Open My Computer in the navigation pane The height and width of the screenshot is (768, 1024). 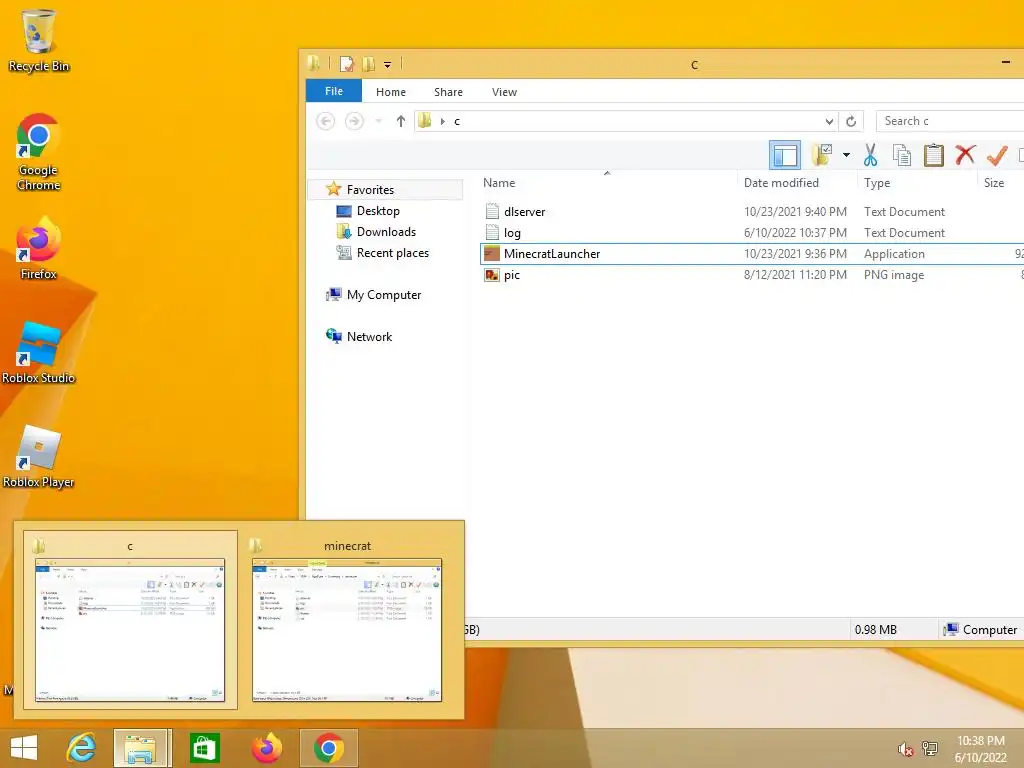384,295
